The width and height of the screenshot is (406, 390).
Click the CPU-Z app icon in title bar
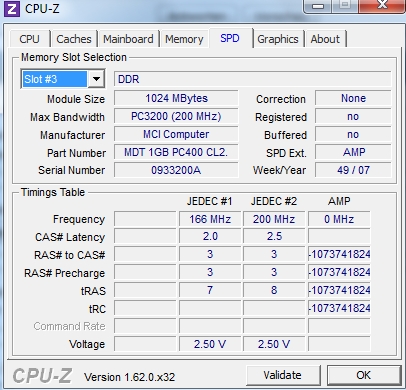(12, 8)
